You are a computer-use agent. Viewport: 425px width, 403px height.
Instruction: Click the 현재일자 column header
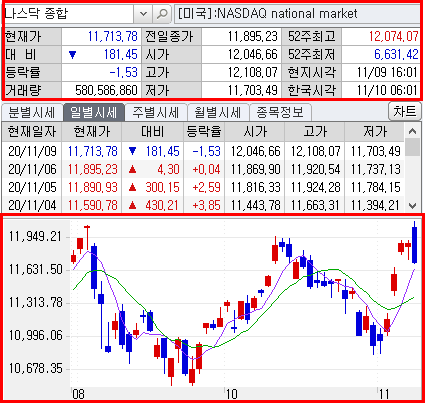pyautogui.click(x=32, y=132)
